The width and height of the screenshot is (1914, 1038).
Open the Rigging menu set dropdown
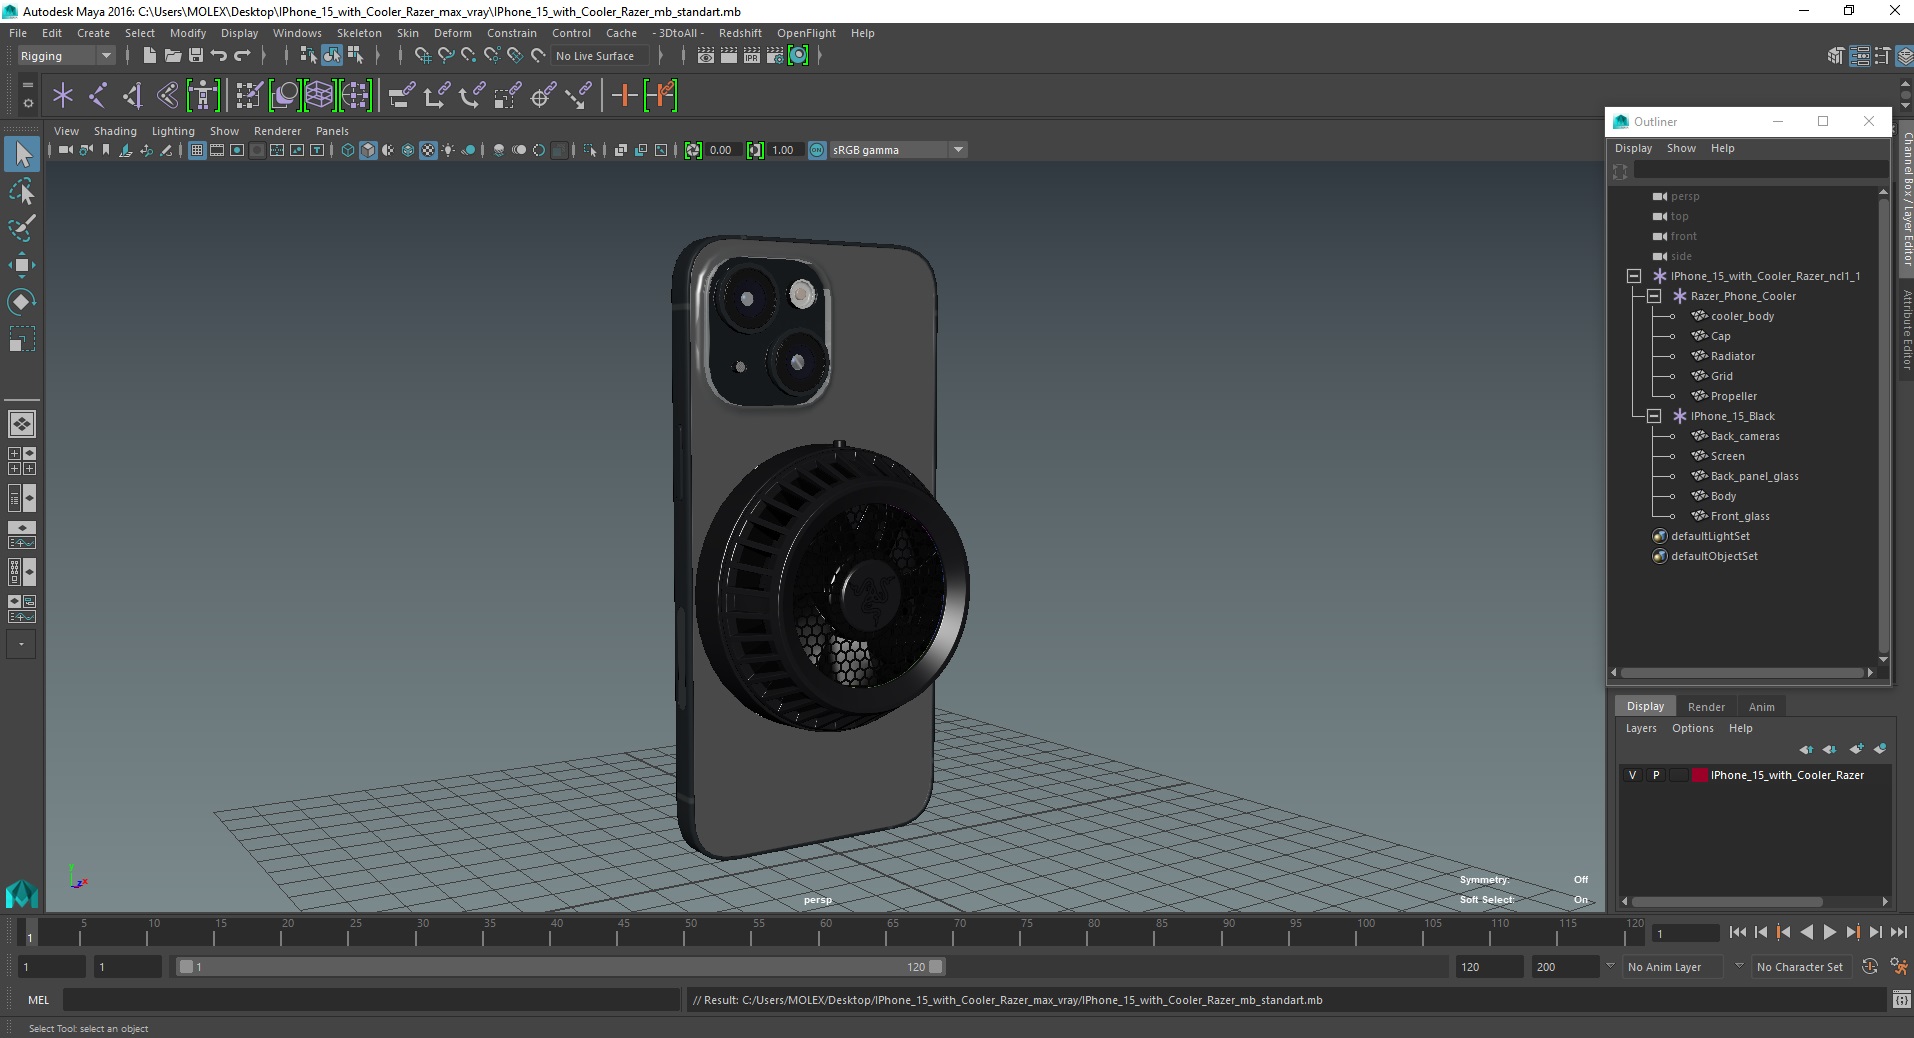tap(66, 56)
